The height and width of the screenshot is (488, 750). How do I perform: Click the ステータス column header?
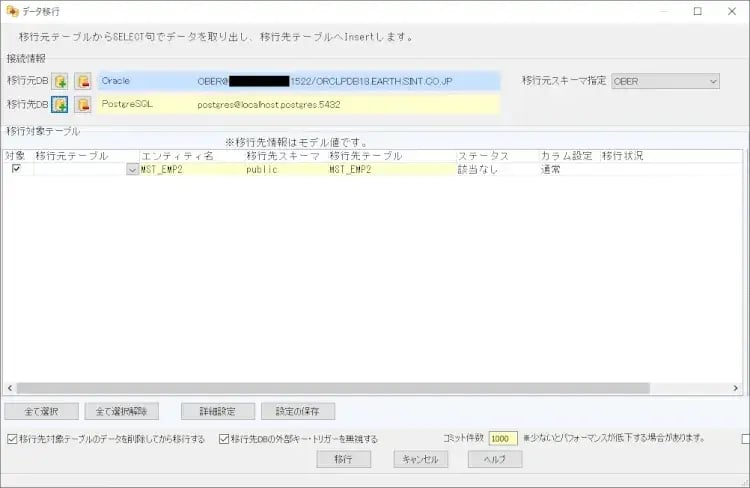pos(495,156)
